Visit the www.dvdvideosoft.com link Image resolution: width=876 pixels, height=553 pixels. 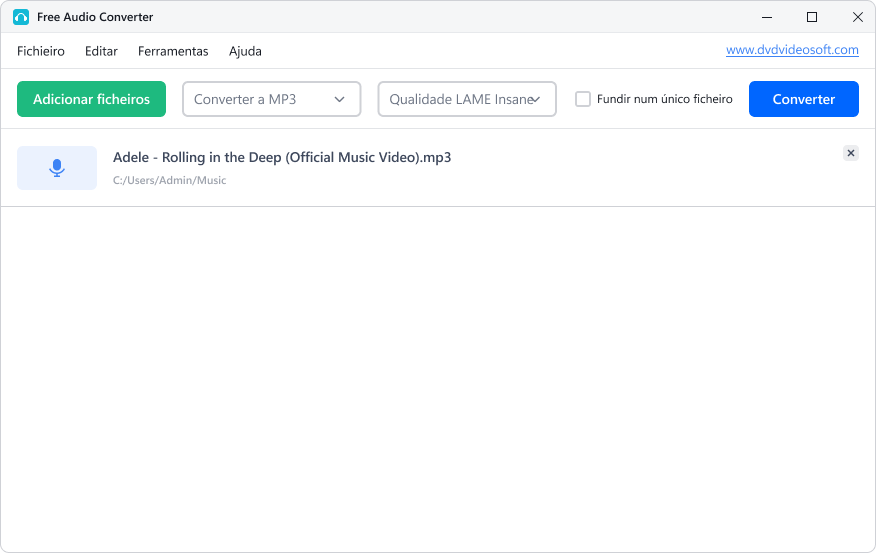[792, 50]
